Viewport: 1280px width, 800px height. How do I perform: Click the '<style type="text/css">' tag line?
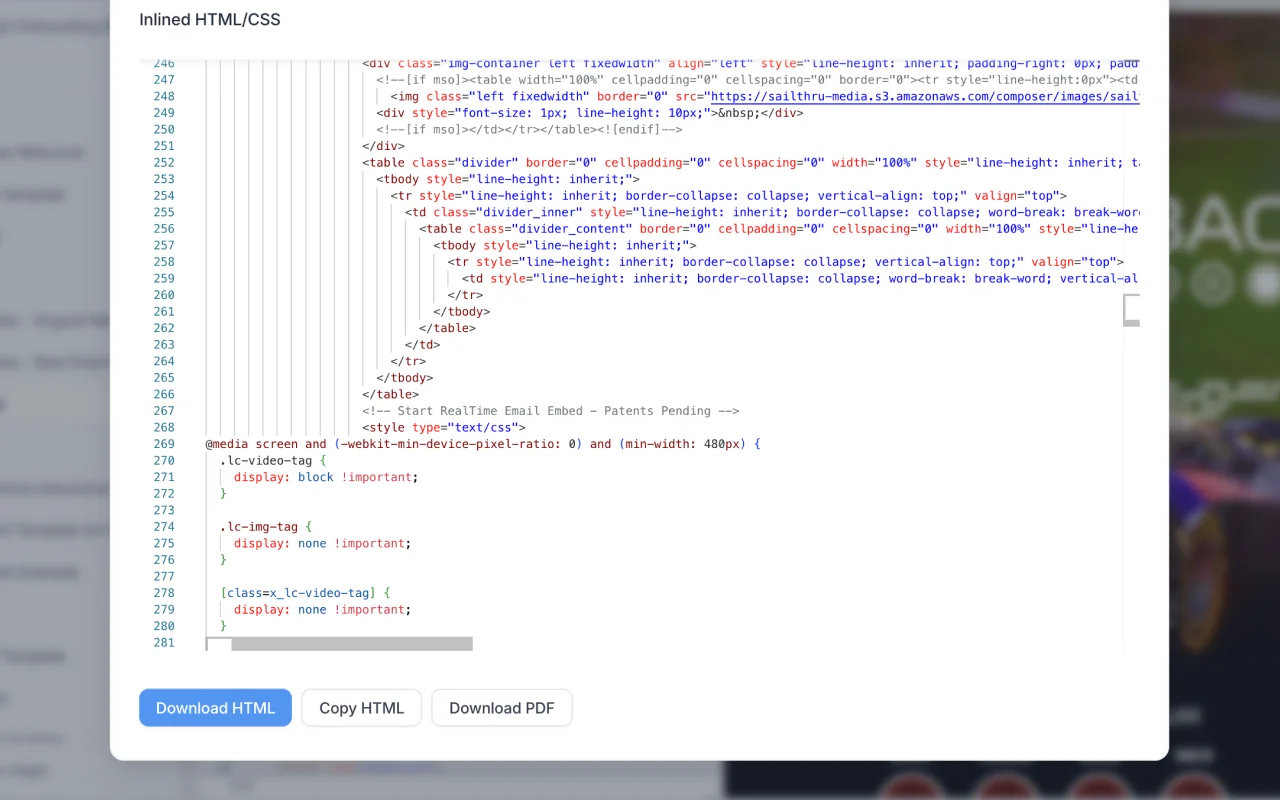[x=444, y=427]
